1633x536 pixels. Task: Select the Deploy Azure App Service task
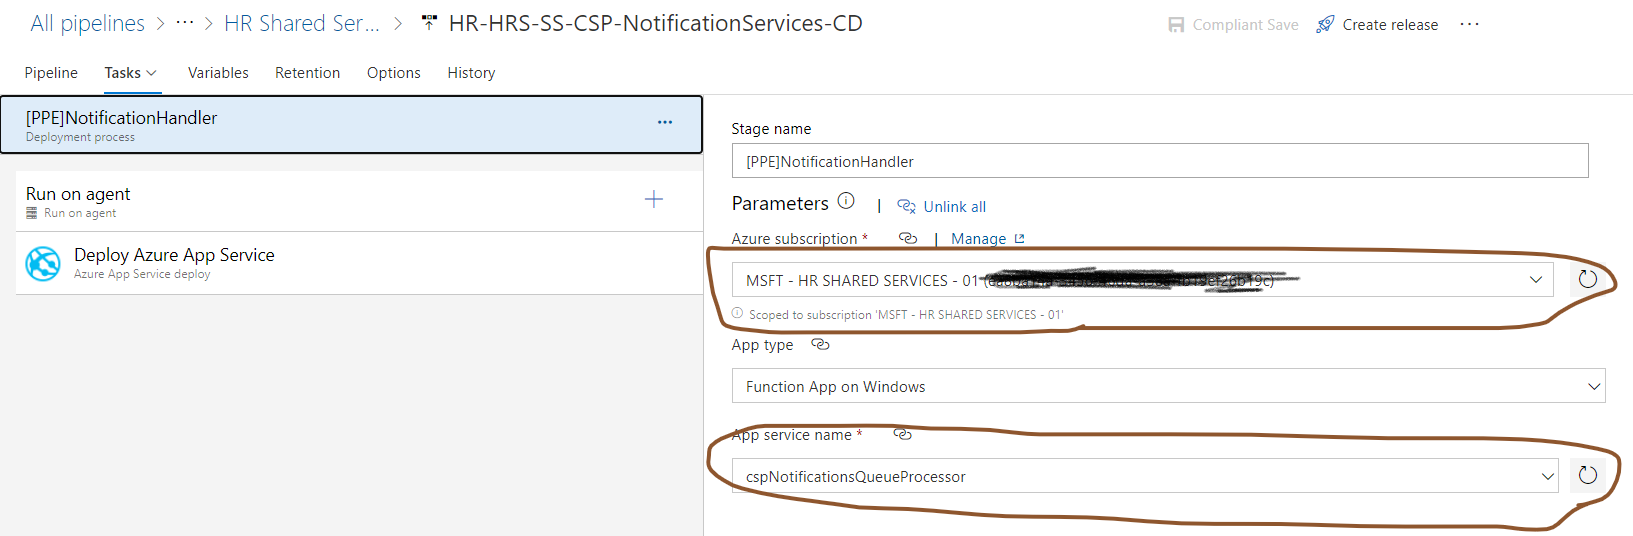coord(359,263)
